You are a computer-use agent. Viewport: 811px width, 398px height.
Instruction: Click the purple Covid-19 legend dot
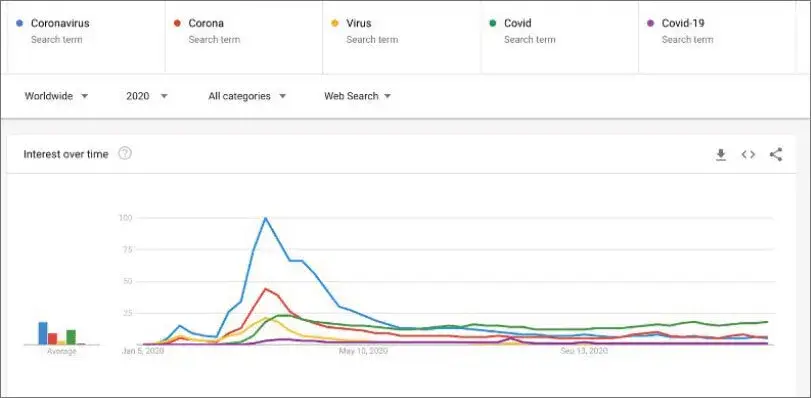point(651,23)
